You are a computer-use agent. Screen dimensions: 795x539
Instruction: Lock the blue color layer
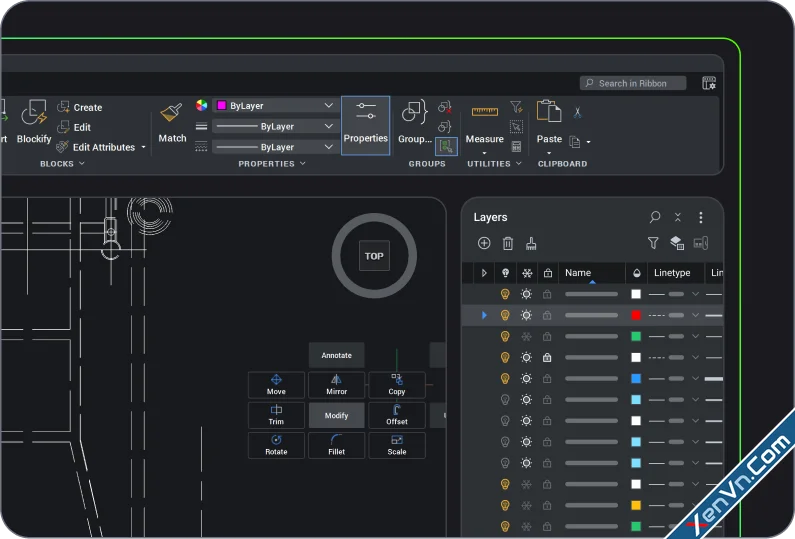coord(547,379)
